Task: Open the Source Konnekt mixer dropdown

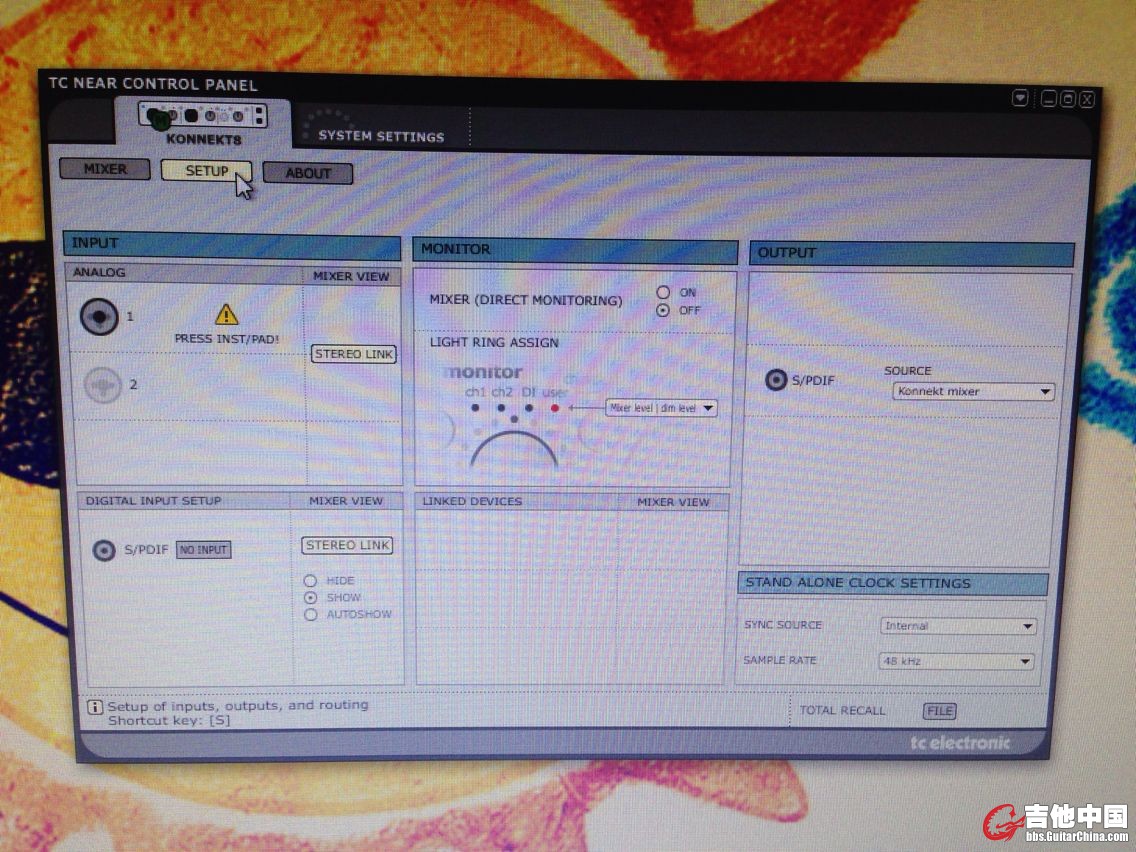Action: pos(973,391)
